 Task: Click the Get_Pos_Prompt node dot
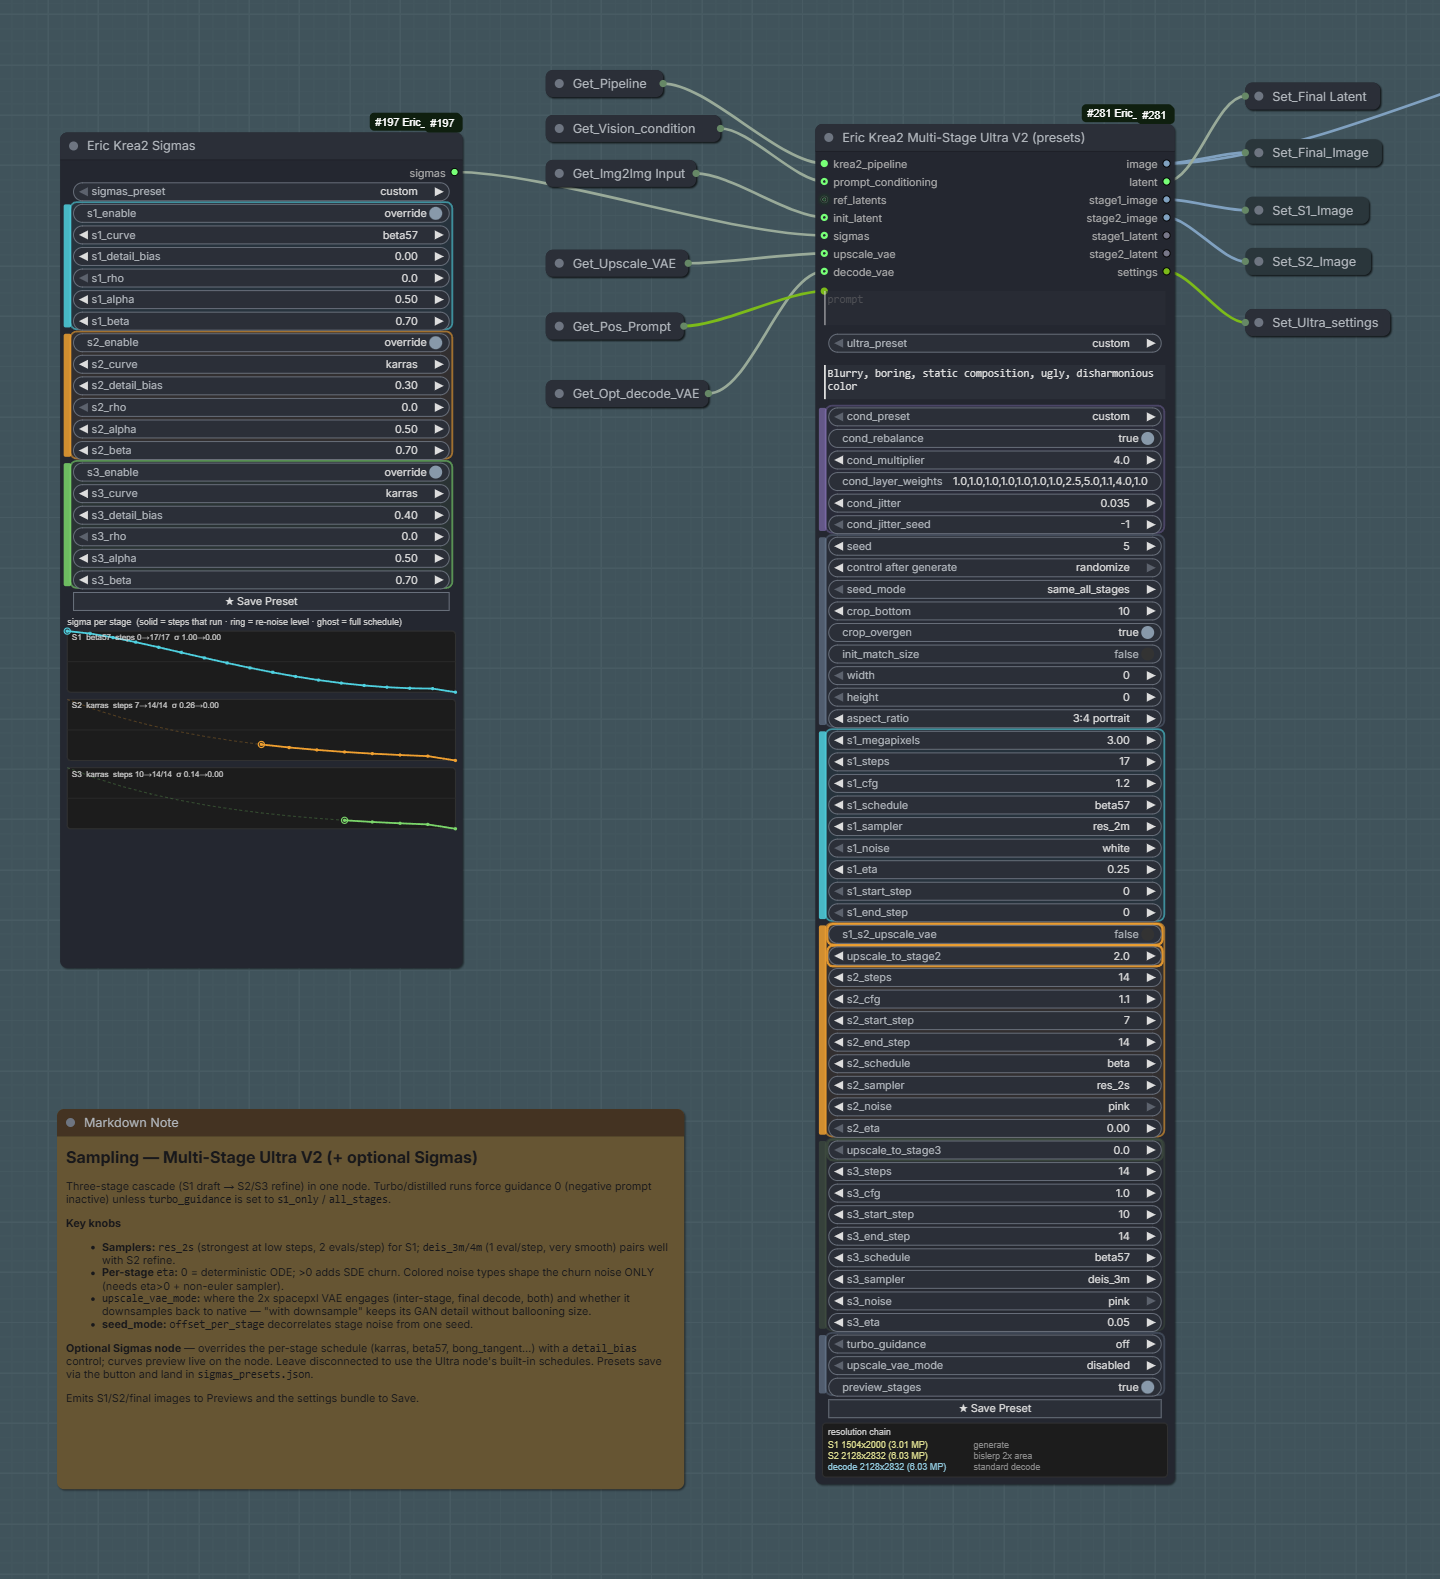pyautogui.click(x=559, y=327)
